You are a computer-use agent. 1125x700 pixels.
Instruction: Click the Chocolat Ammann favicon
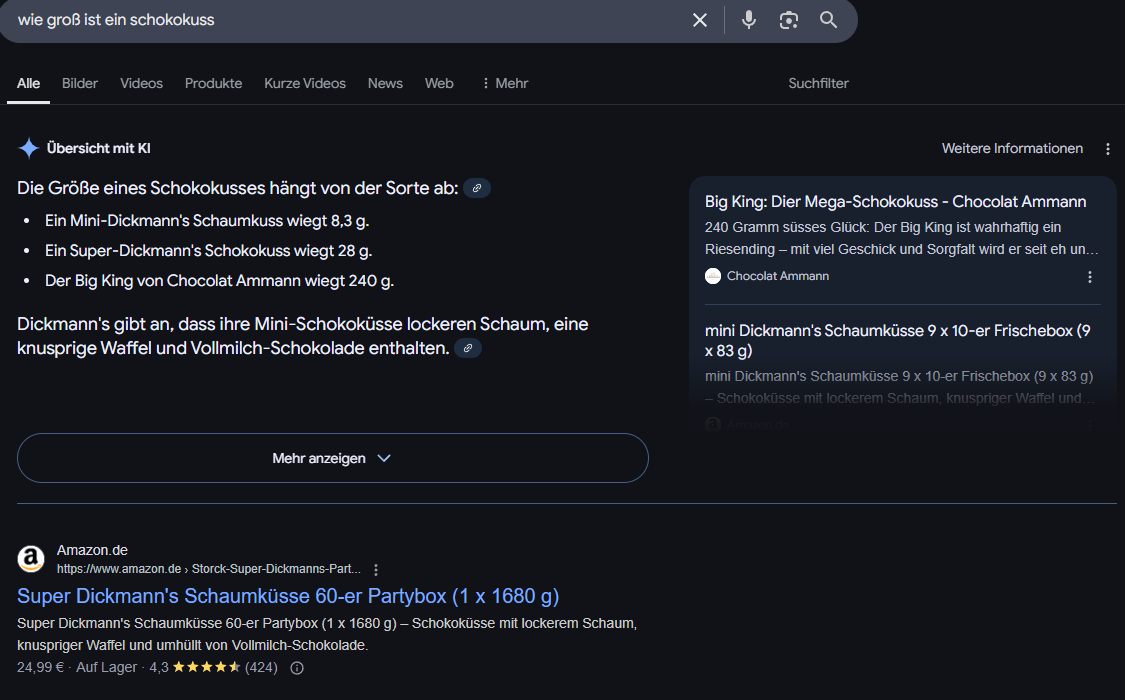pyautogui.click(x=712, y=276)
